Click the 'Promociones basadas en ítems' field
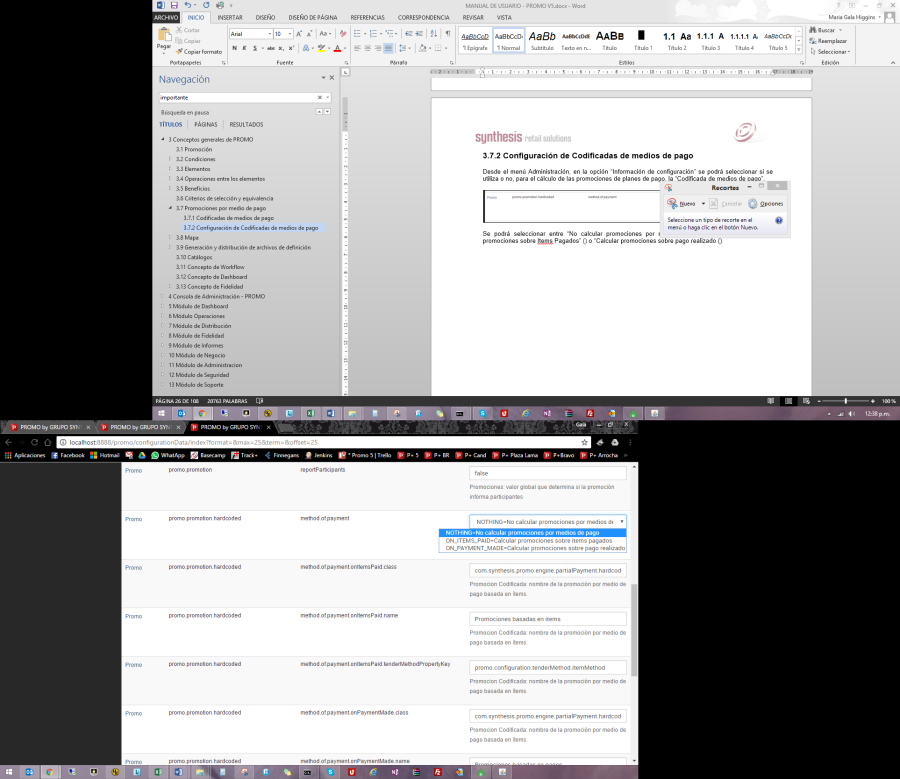Viewport: 900px width, 779px height. click(548, 619)
